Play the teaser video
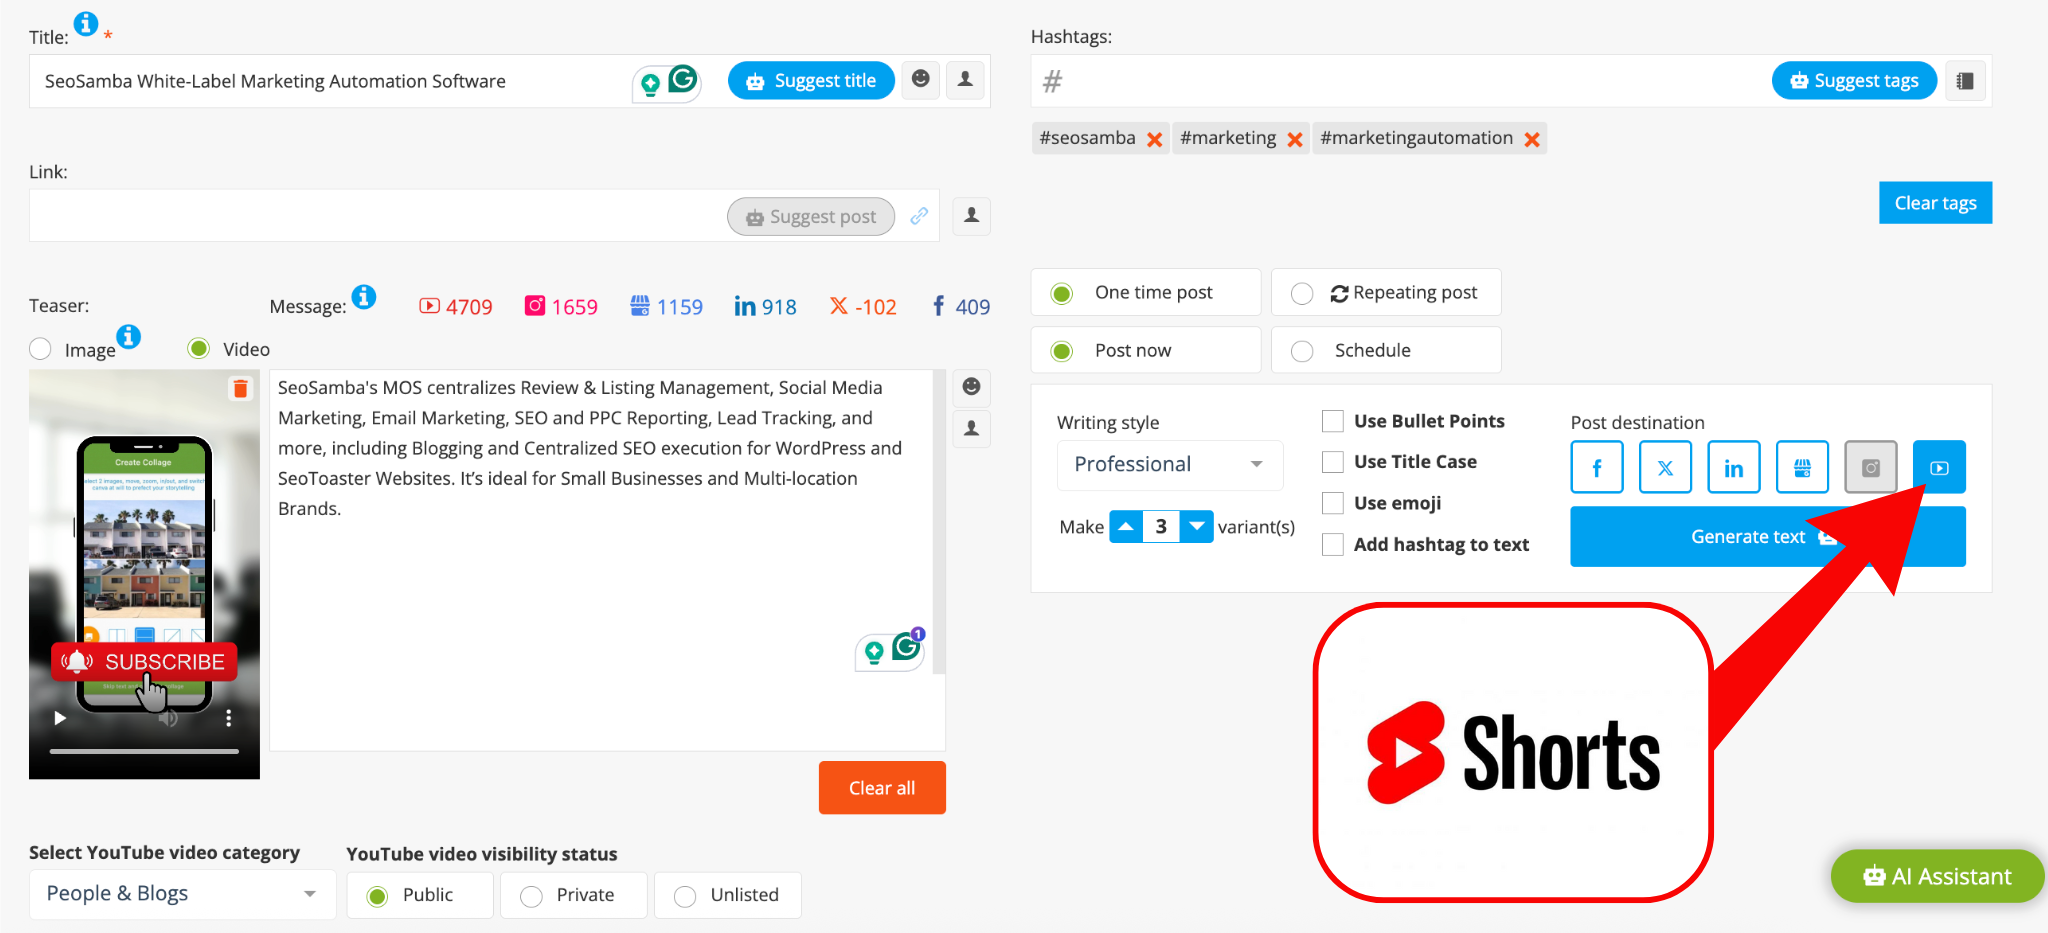 coord(60,718)
